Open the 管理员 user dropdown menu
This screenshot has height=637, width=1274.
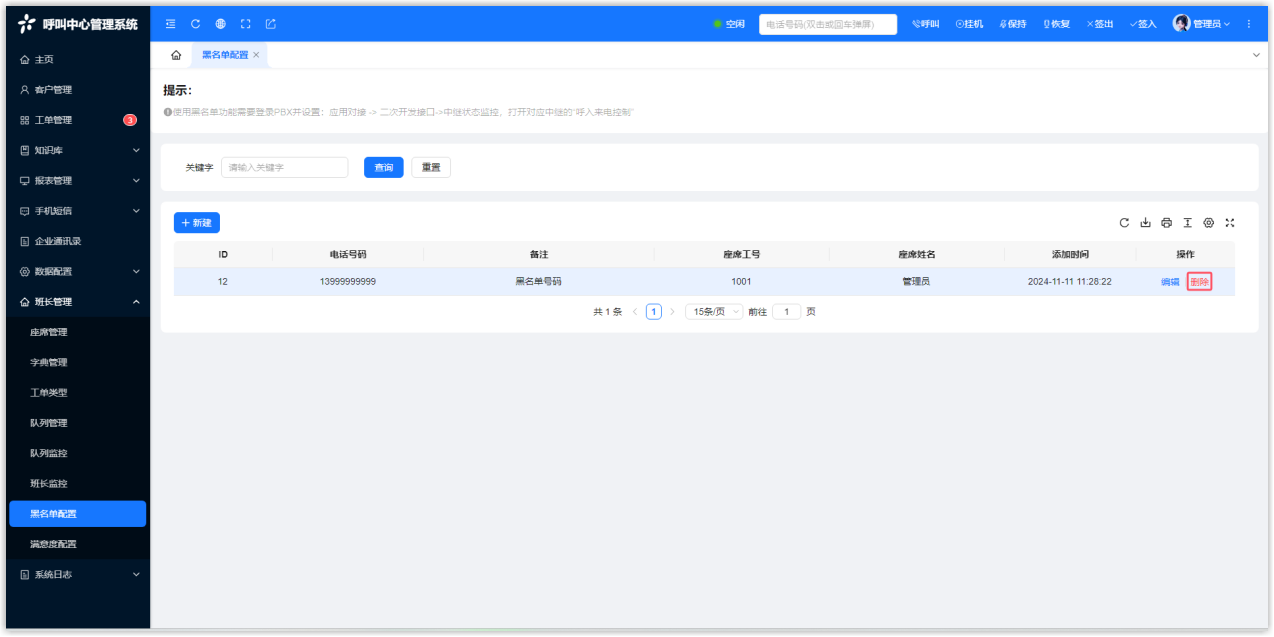click(x=1201, y=24)
